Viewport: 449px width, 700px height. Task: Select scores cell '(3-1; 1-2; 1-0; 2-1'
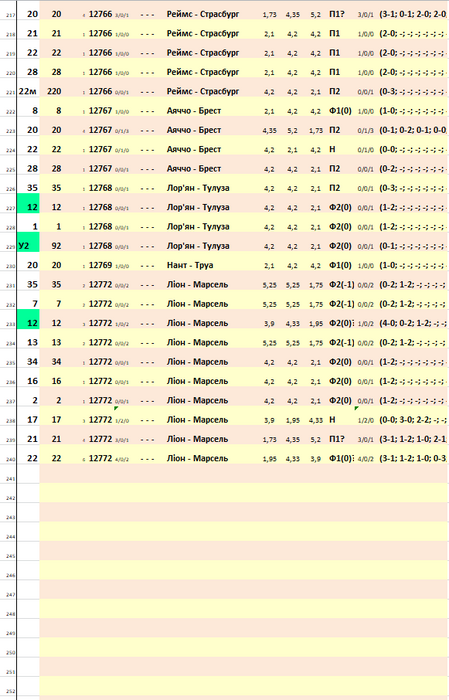coord(413,439)
